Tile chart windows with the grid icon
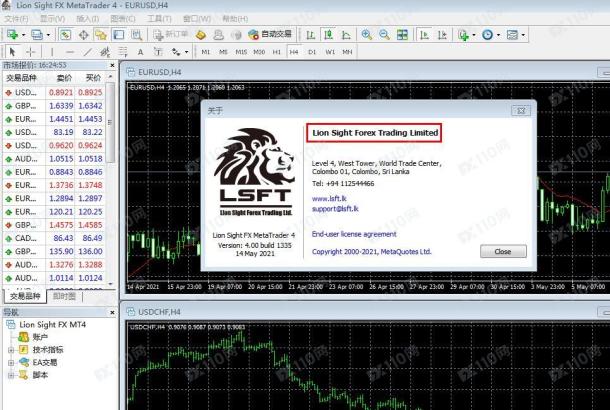 (x=402, y=35)
